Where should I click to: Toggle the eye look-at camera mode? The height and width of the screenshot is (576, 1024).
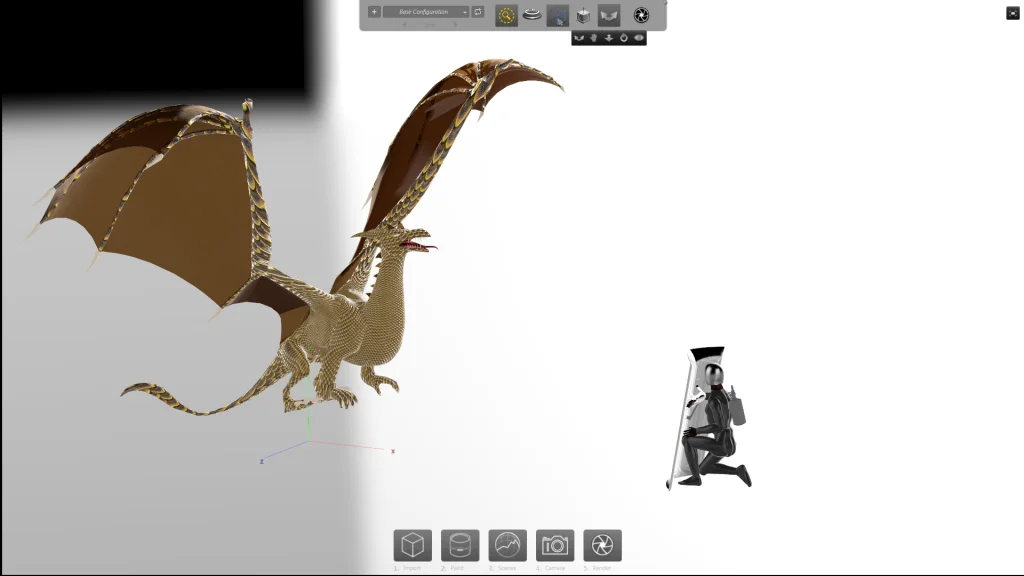[x=638, y=38]
